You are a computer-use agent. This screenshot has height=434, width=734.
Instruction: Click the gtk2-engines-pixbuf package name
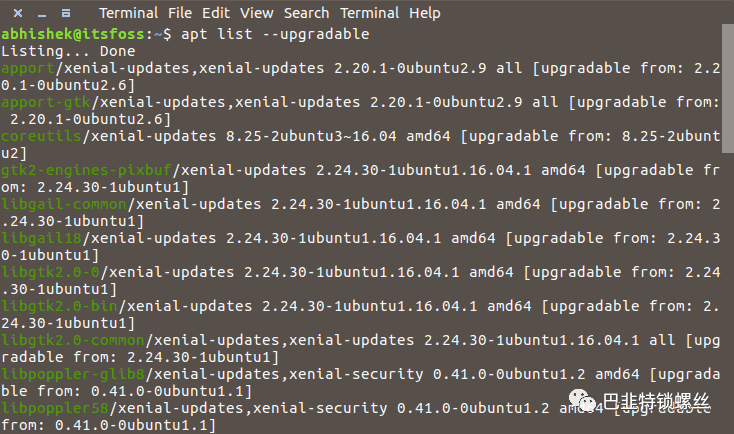click(86, 170)
